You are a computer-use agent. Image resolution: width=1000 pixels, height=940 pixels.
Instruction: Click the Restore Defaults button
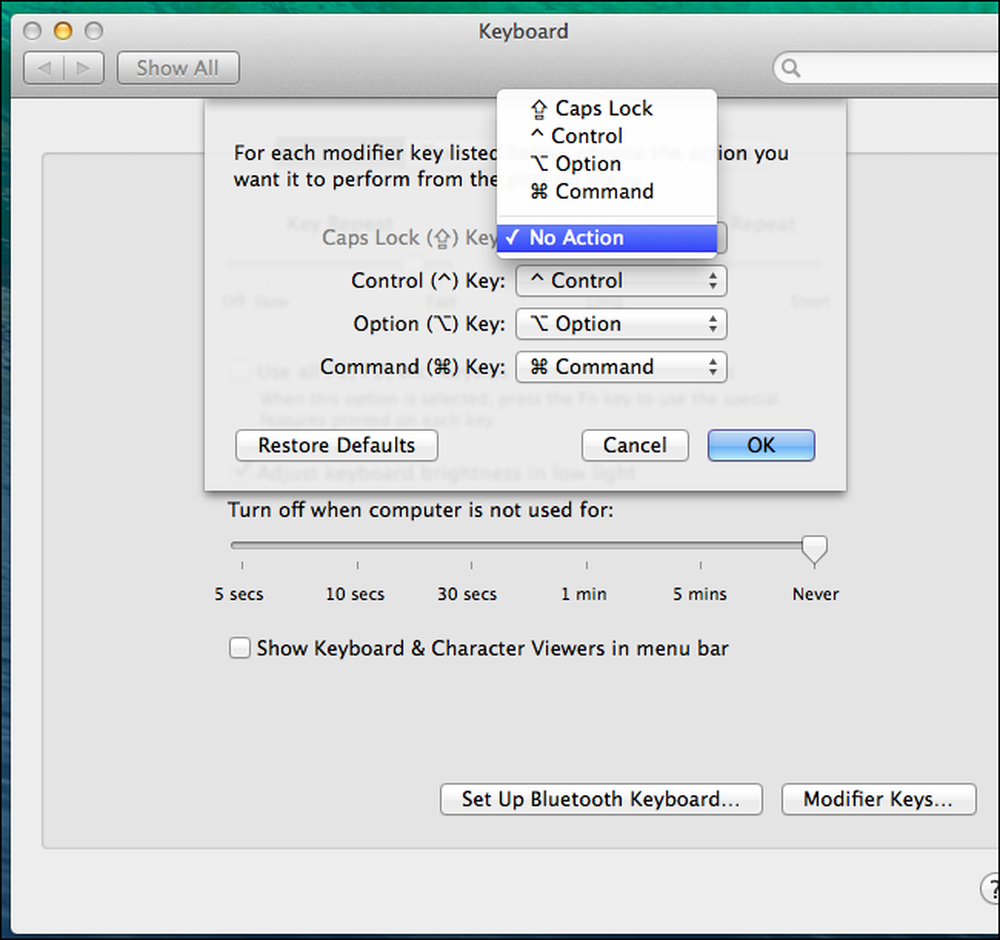(x=336, y=445)
